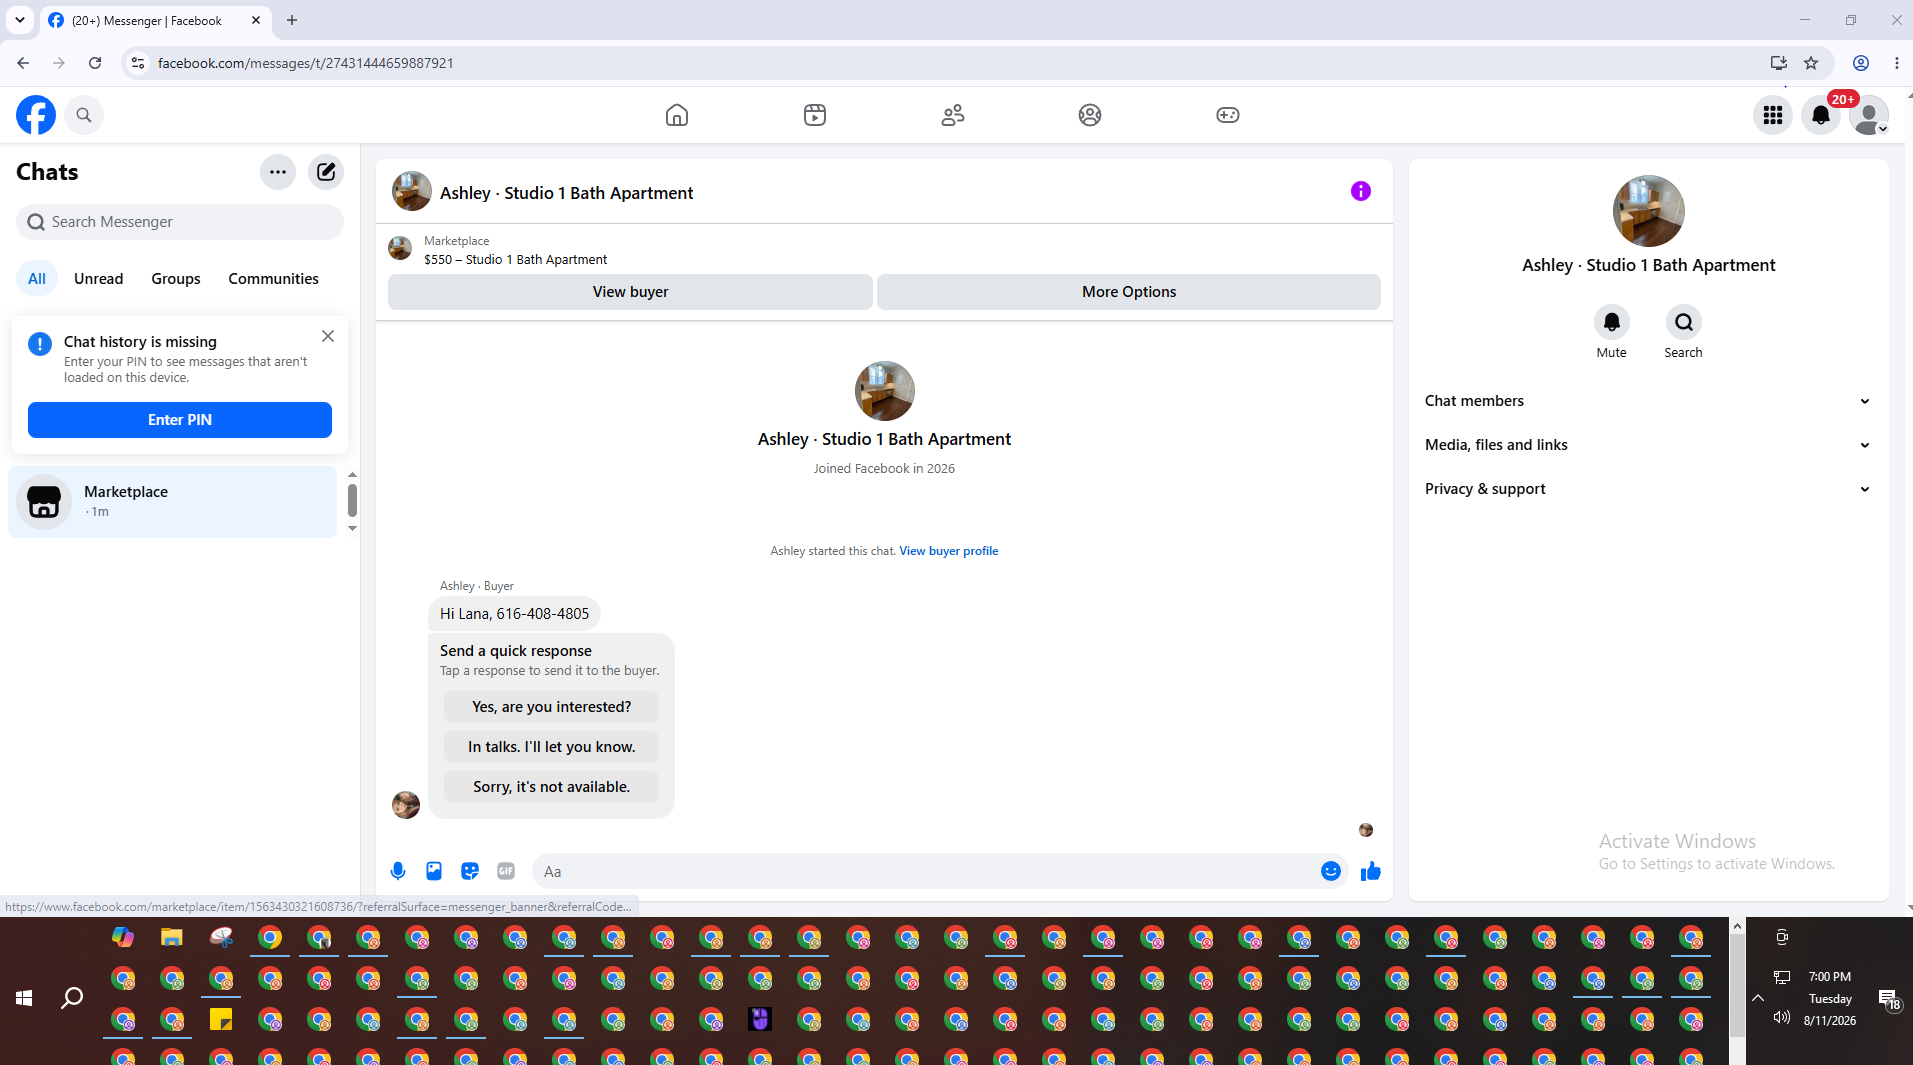The height and width of the screenshot is (1065, 1913).
Task: Click the More Options button
Action: tap(1129, 292)
